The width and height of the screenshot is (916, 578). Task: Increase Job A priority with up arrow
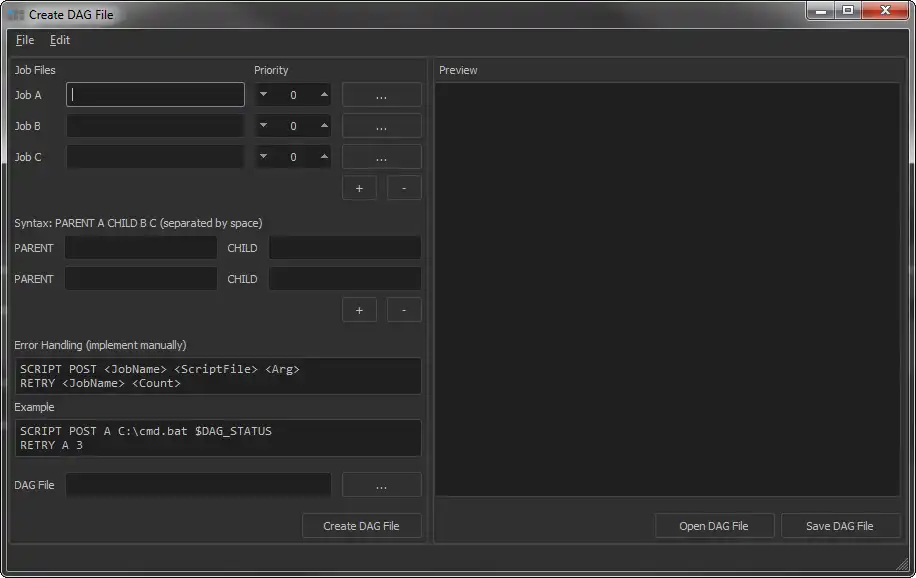pos(324,95)
